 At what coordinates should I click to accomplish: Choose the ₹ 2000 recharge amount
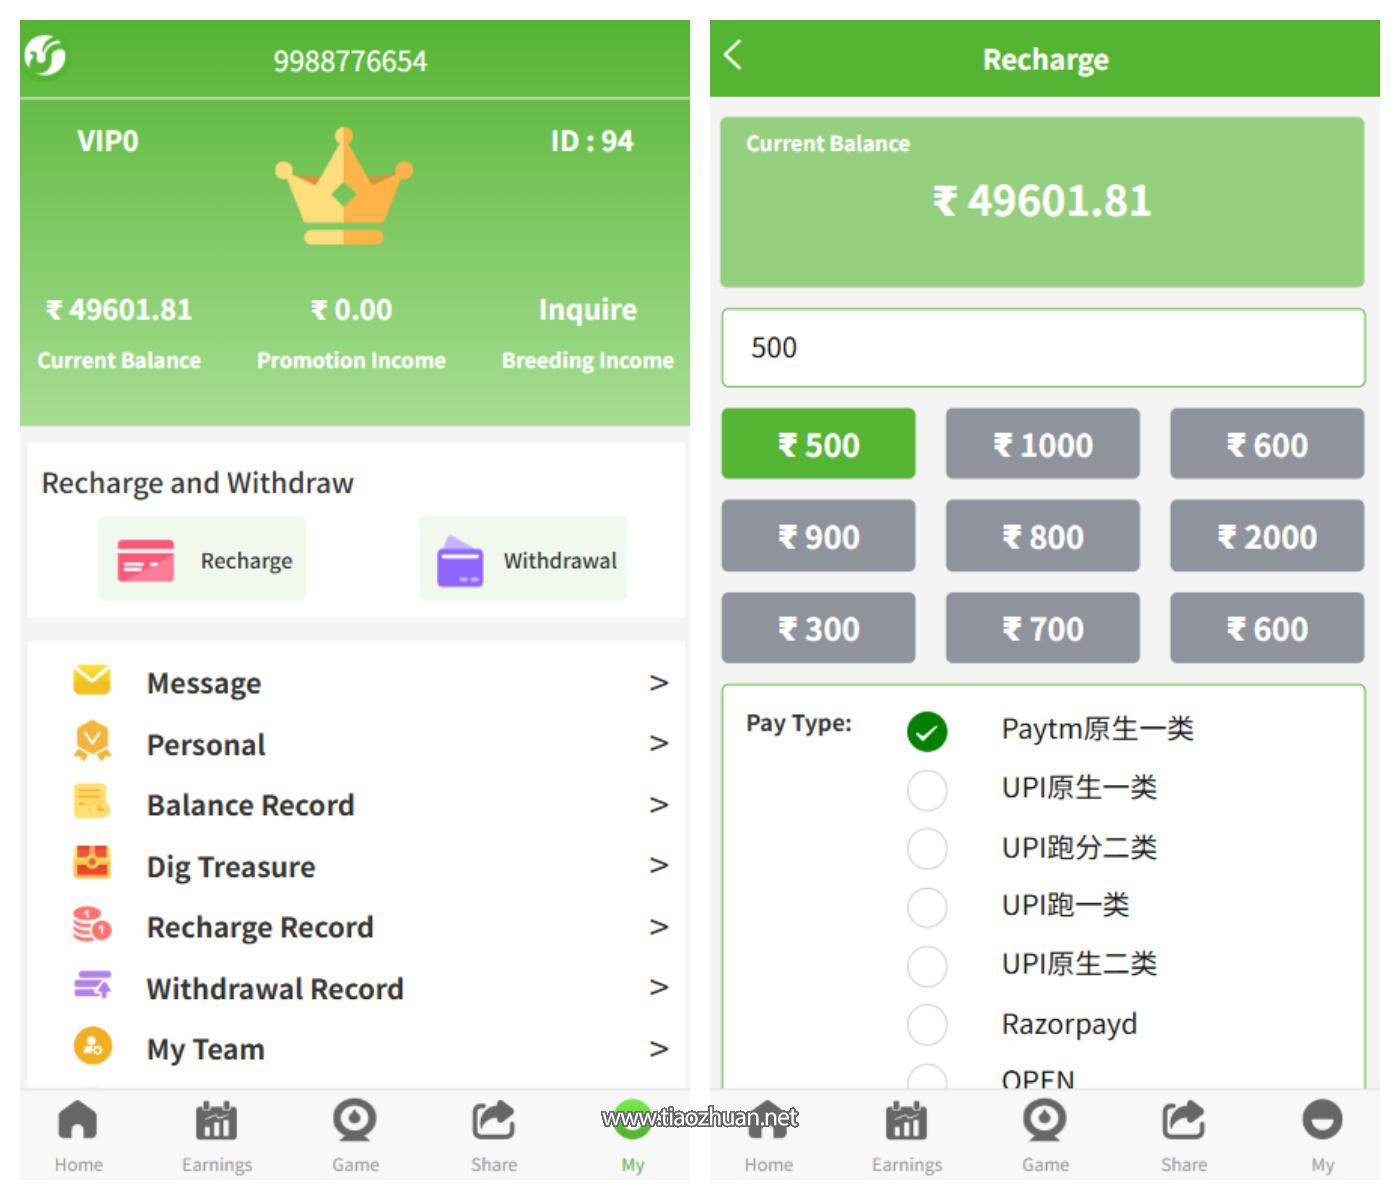[x=1267, y=536]
